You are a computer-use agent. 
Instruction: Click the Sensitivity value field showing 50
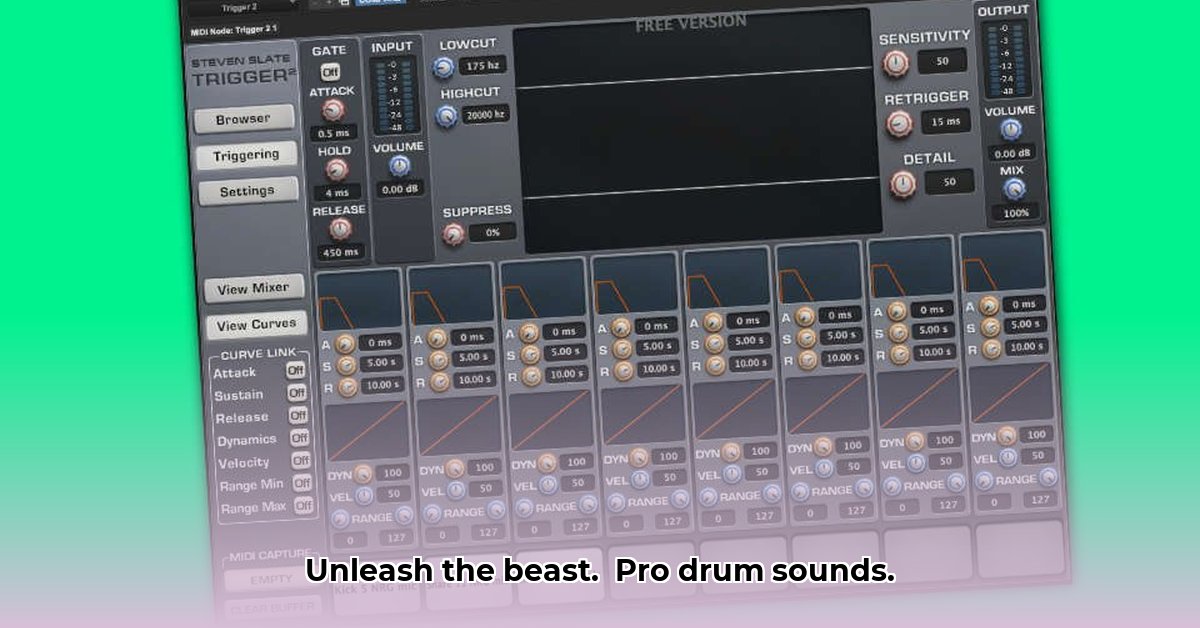(x=942, y=61)
